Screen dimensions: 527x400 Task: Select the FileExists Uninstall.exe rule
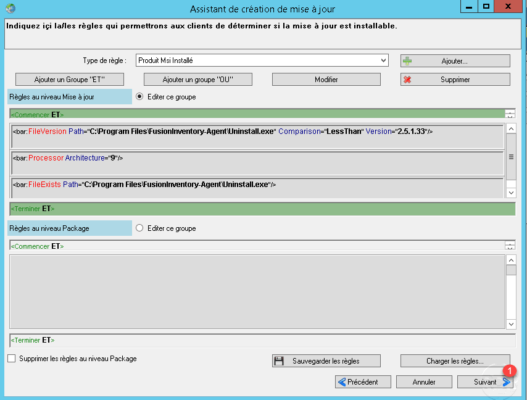pyautogui.click(x=257, y=188)
